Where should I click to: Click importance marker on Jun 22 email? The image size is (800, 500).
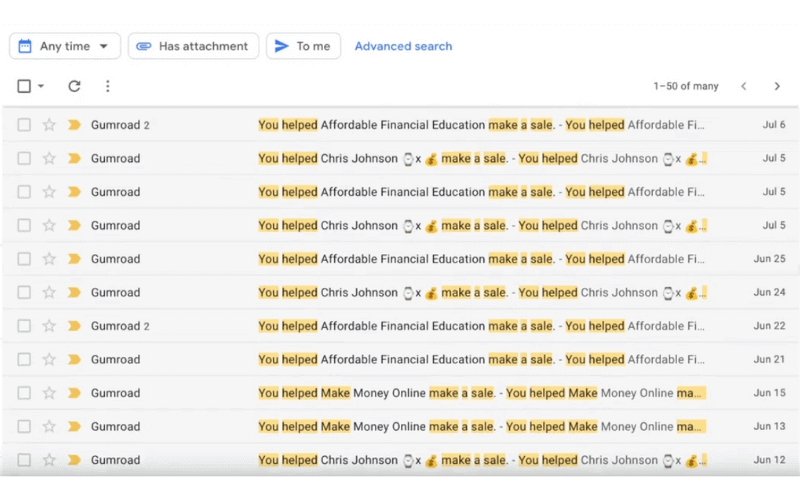tap(74, 326)
